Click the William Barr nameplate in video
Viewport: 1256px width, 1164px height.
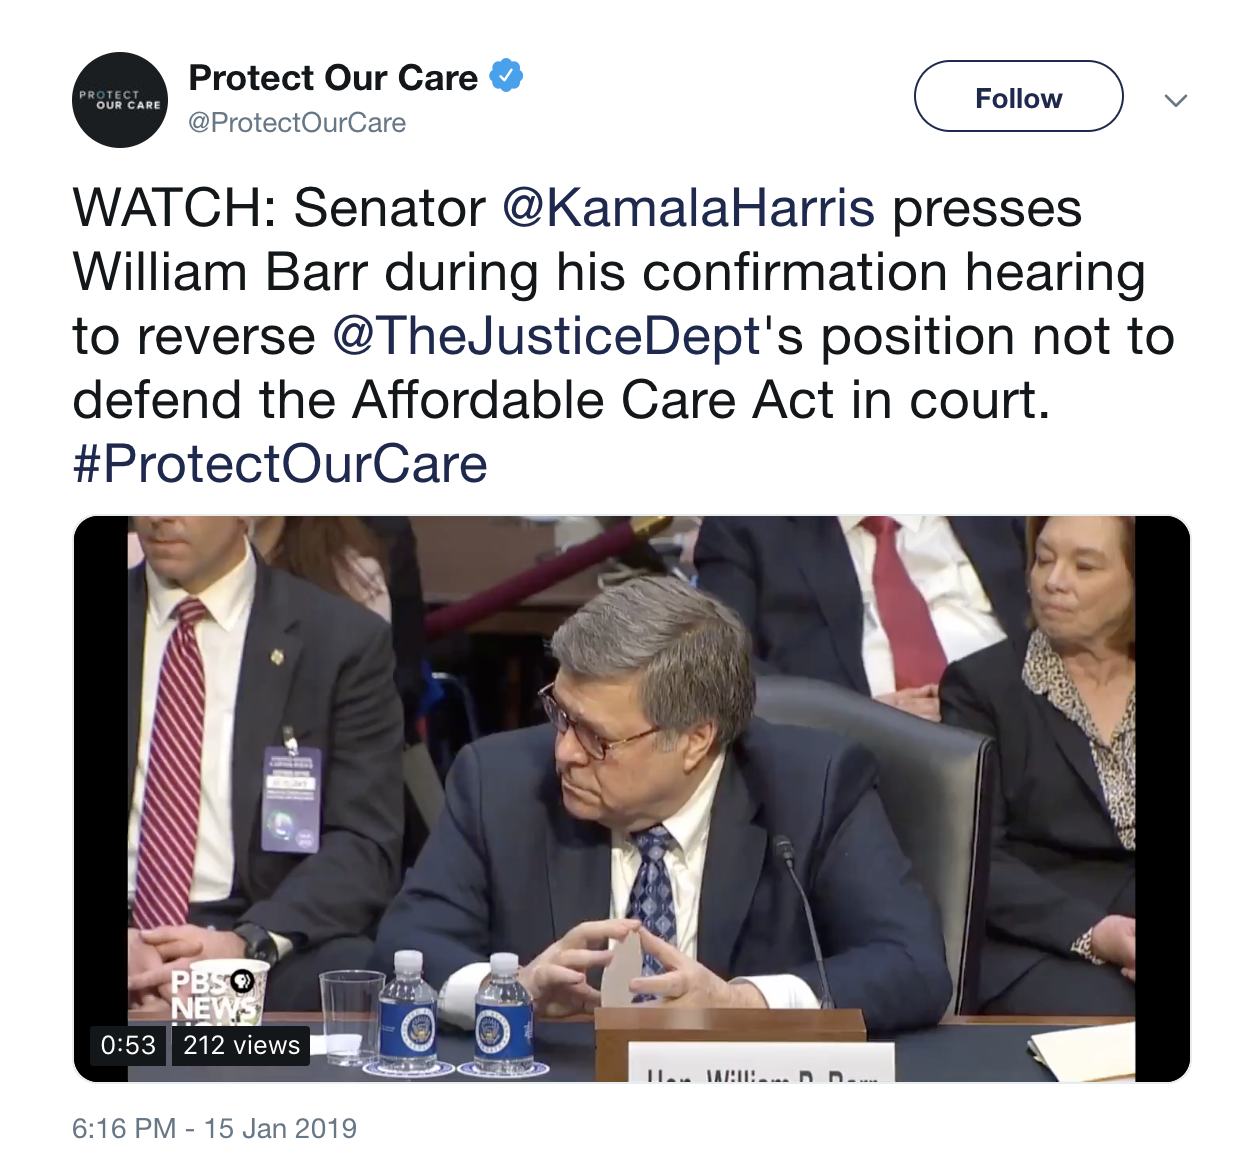760,1063
